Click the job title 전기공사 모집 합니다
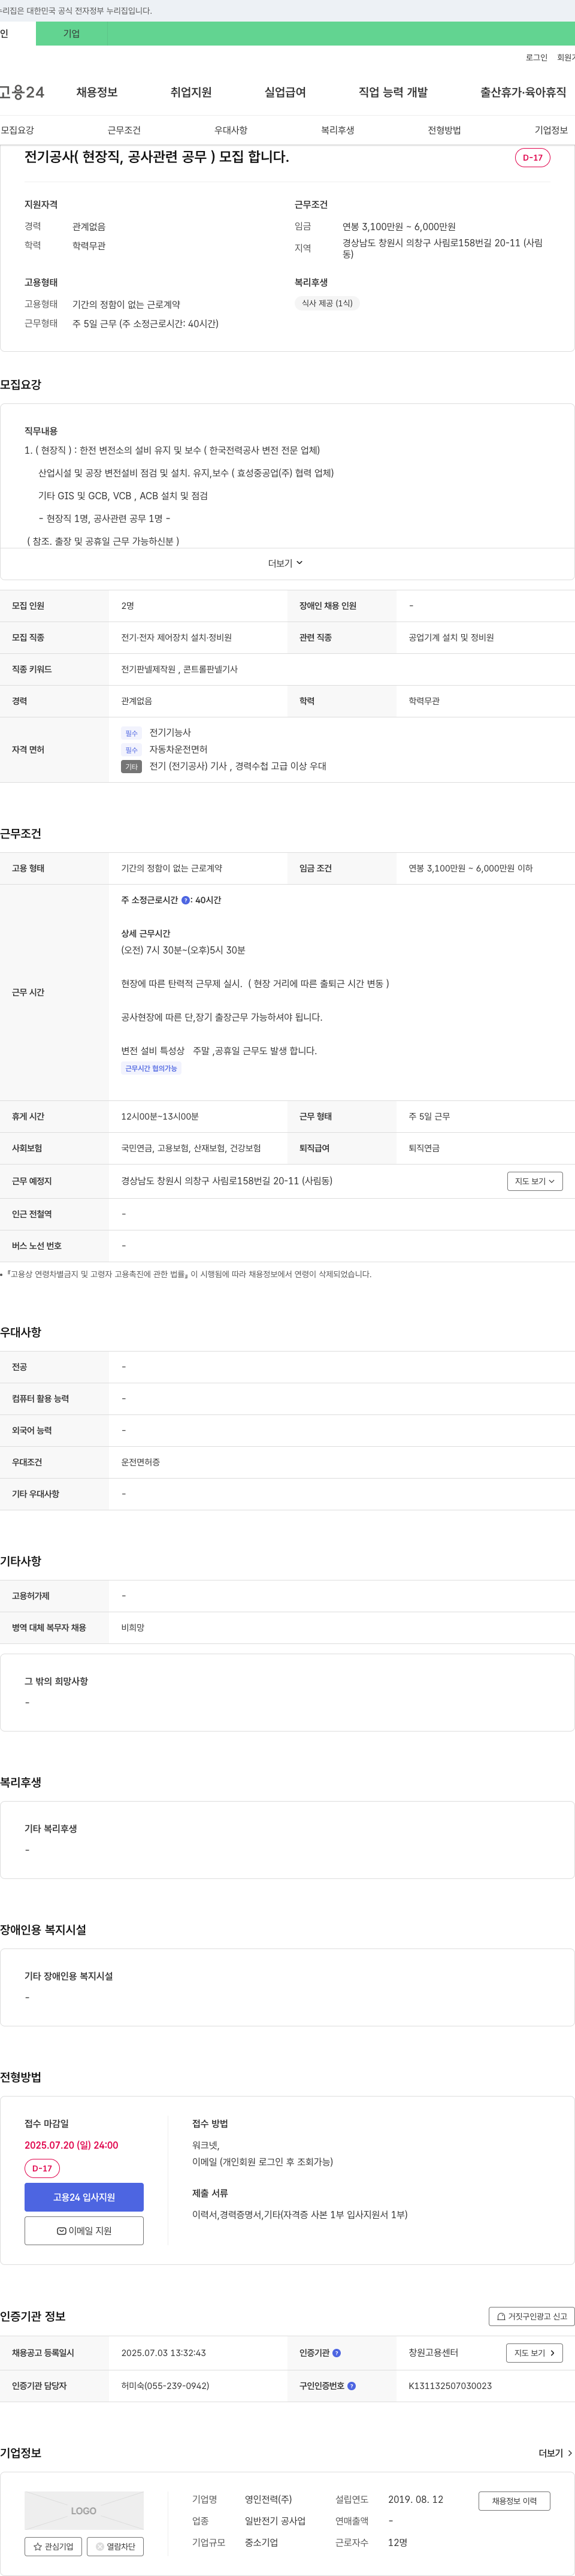This screenshot has width=575, height=2576. [x=157, y=157]
